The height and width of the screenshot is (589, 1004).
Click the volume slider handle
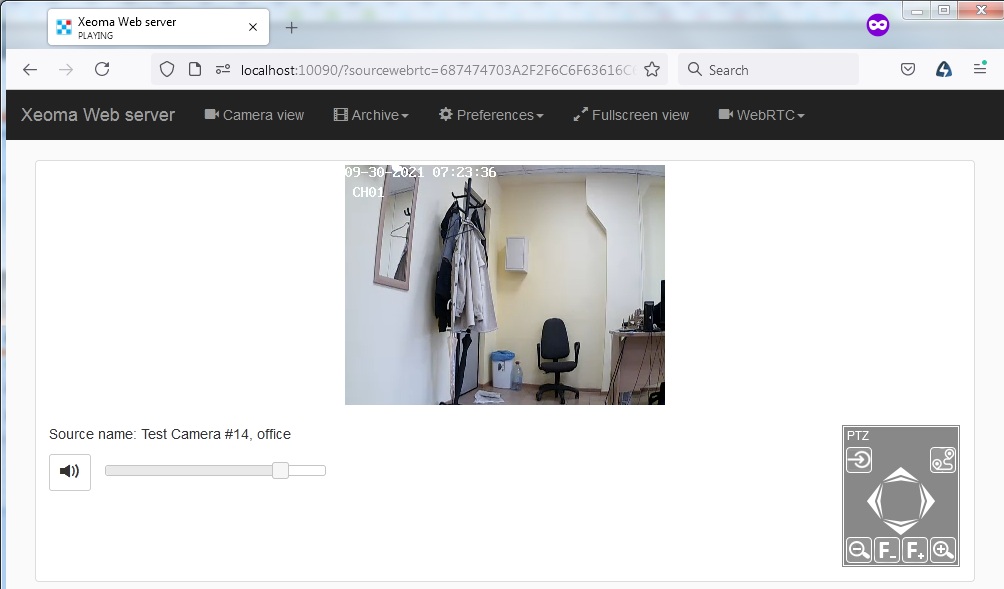coord(280,471)
